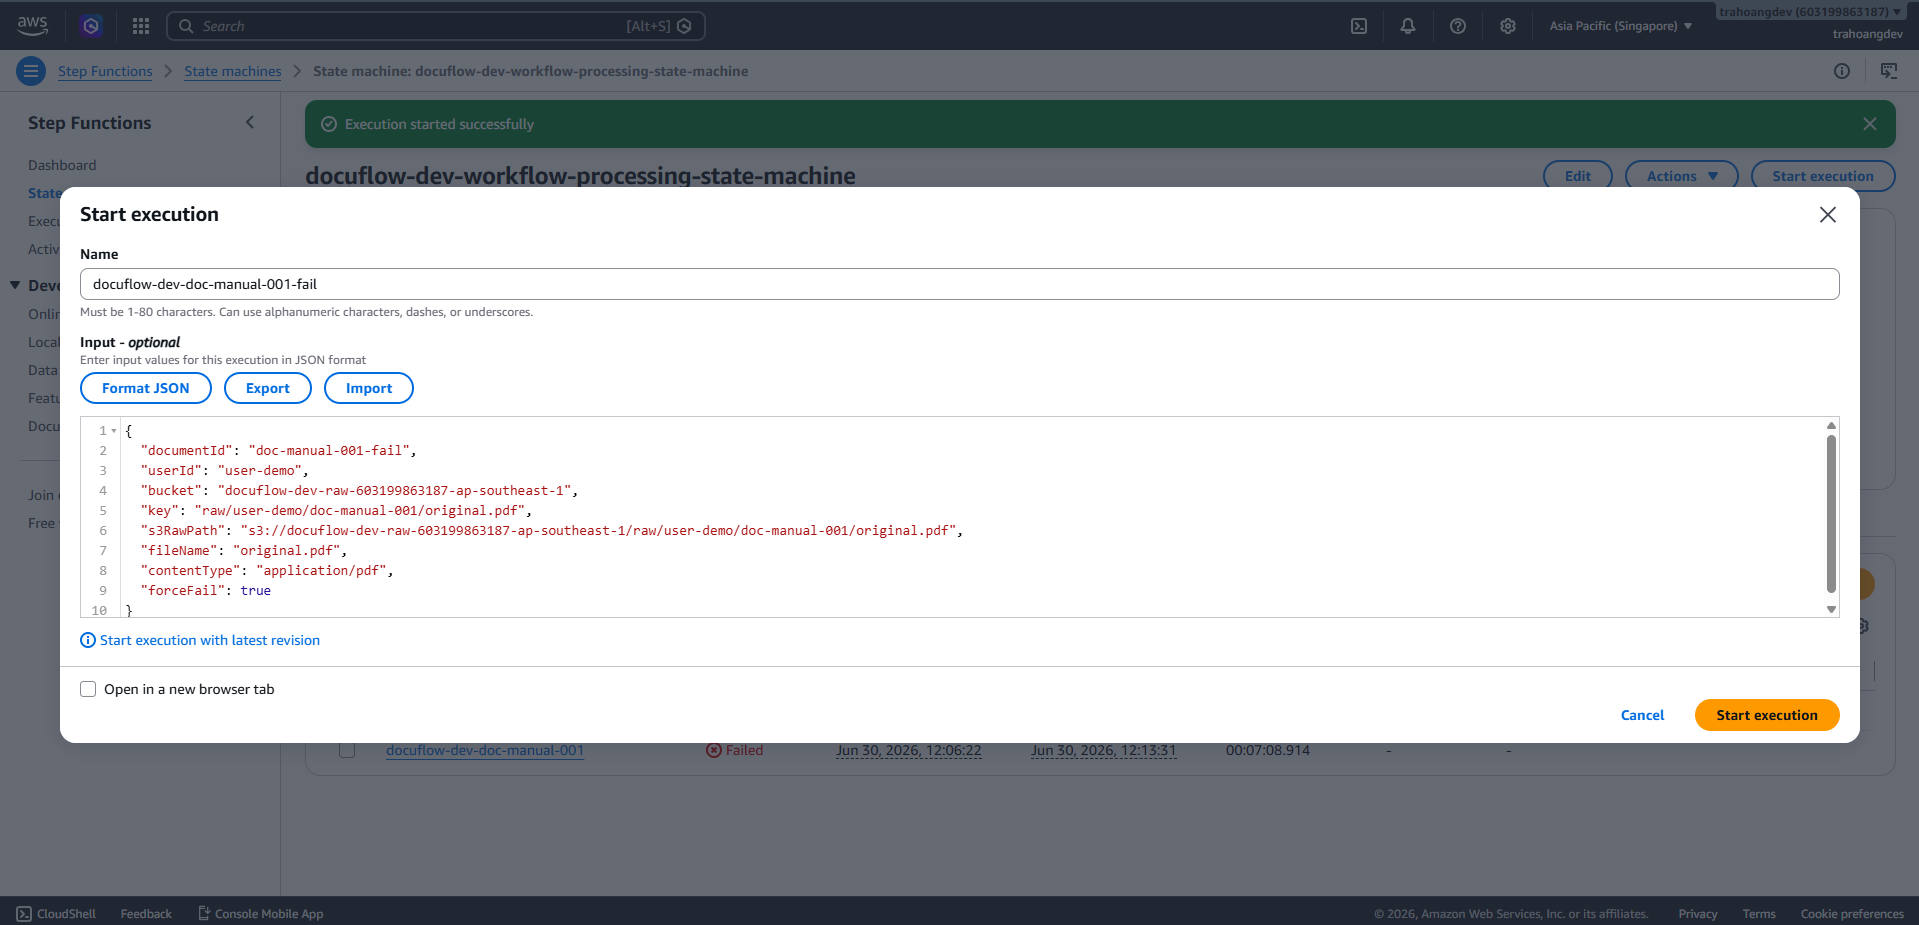
Task: Cancel the Start execution dialog
Action: coord(1642,715)
